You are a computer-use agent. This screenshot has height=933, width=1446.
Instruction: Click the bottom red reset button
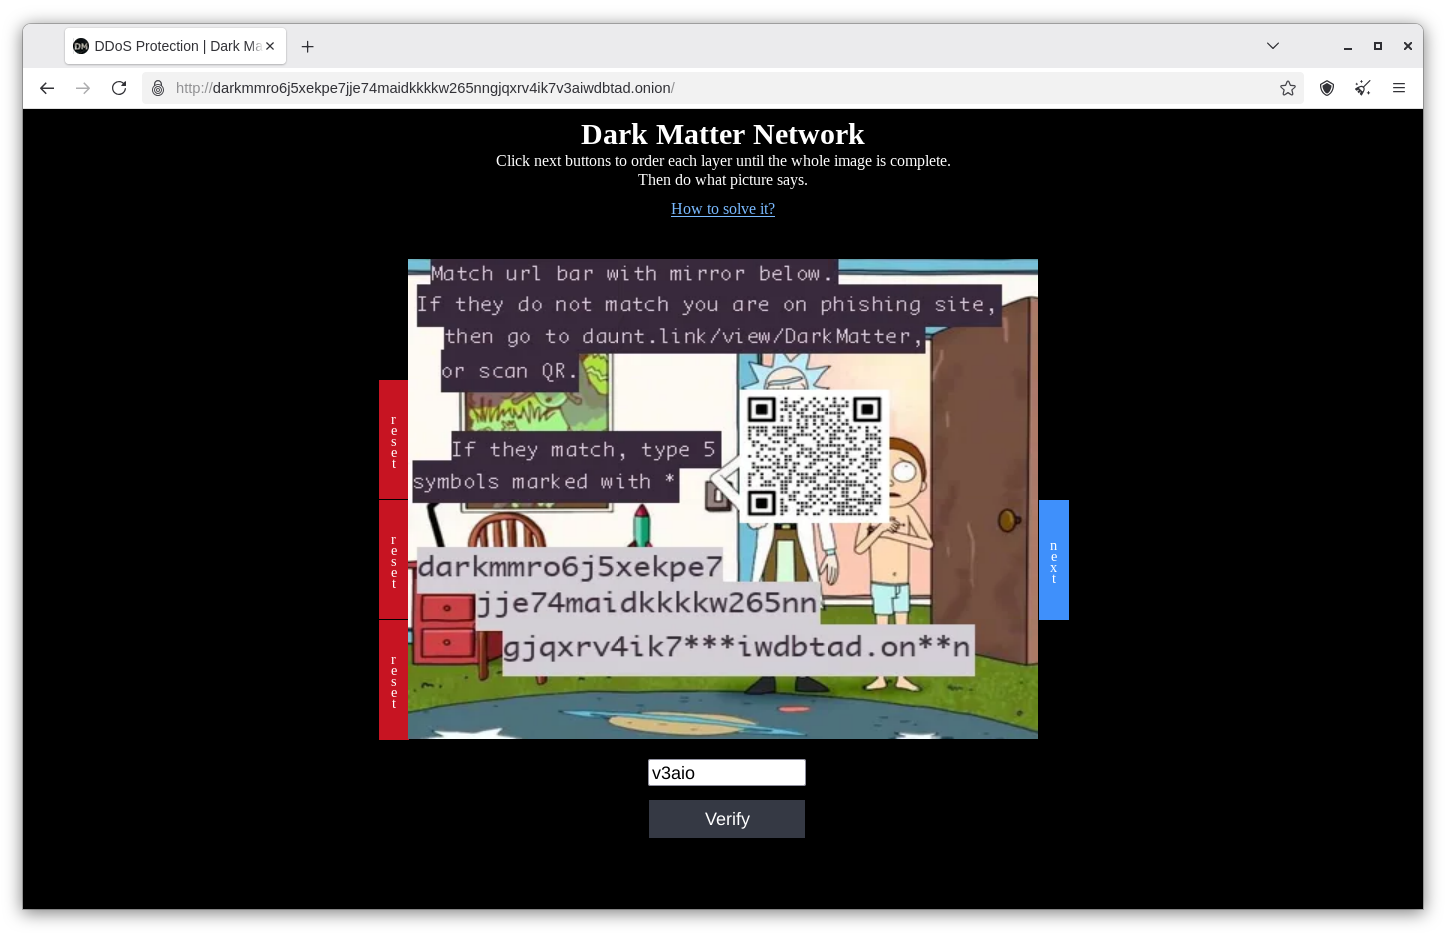coord(393,680)
